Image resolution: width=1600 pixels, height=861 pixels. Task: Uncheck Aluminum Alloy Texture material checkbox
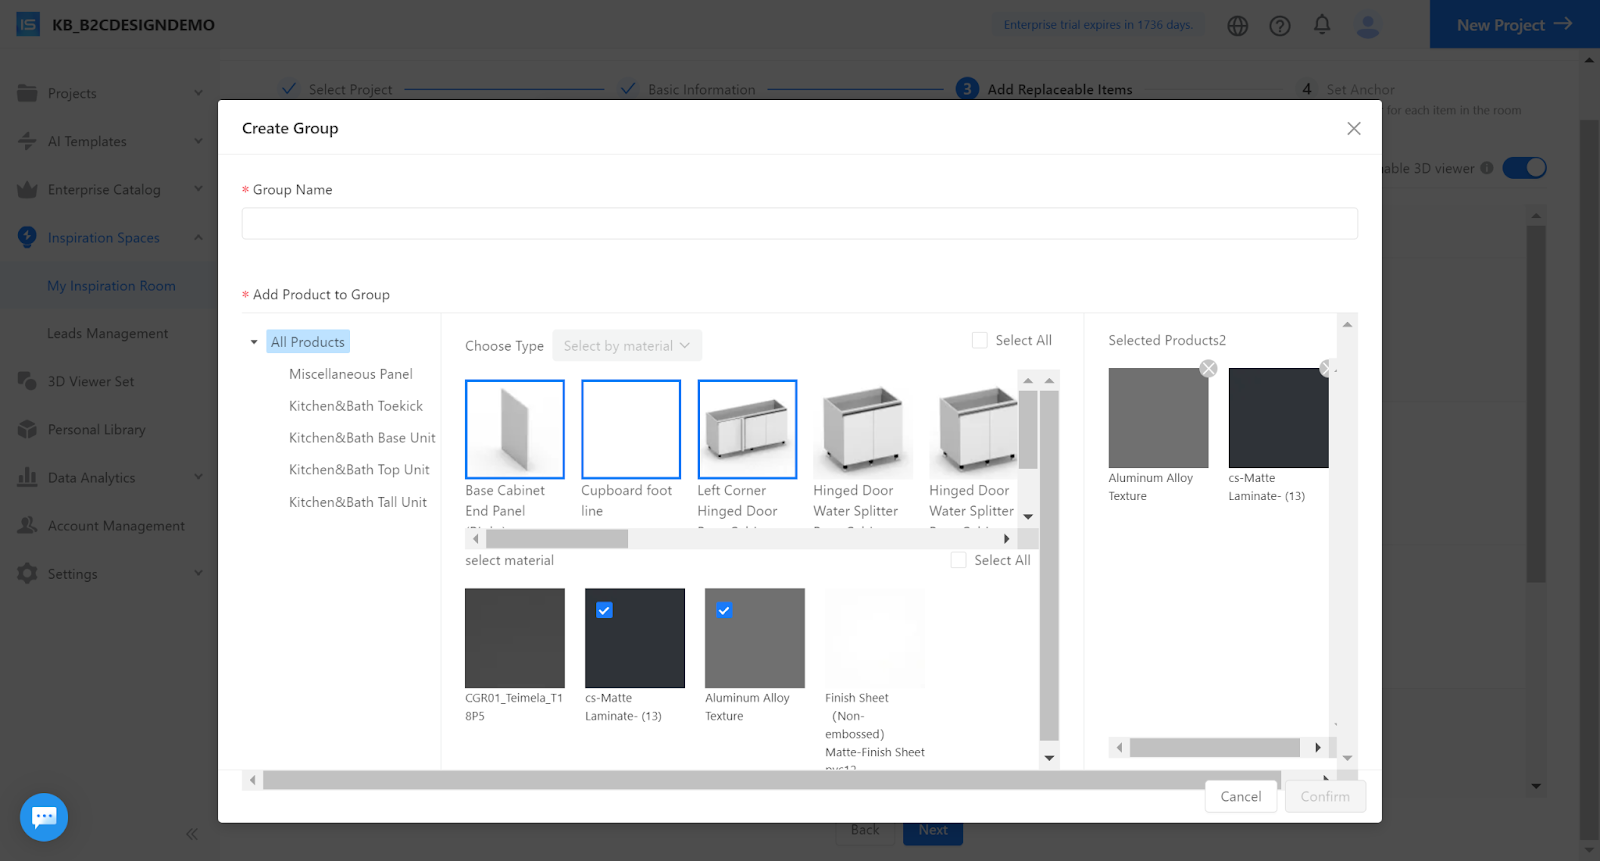pyautogui.click(x=724, y=610)
